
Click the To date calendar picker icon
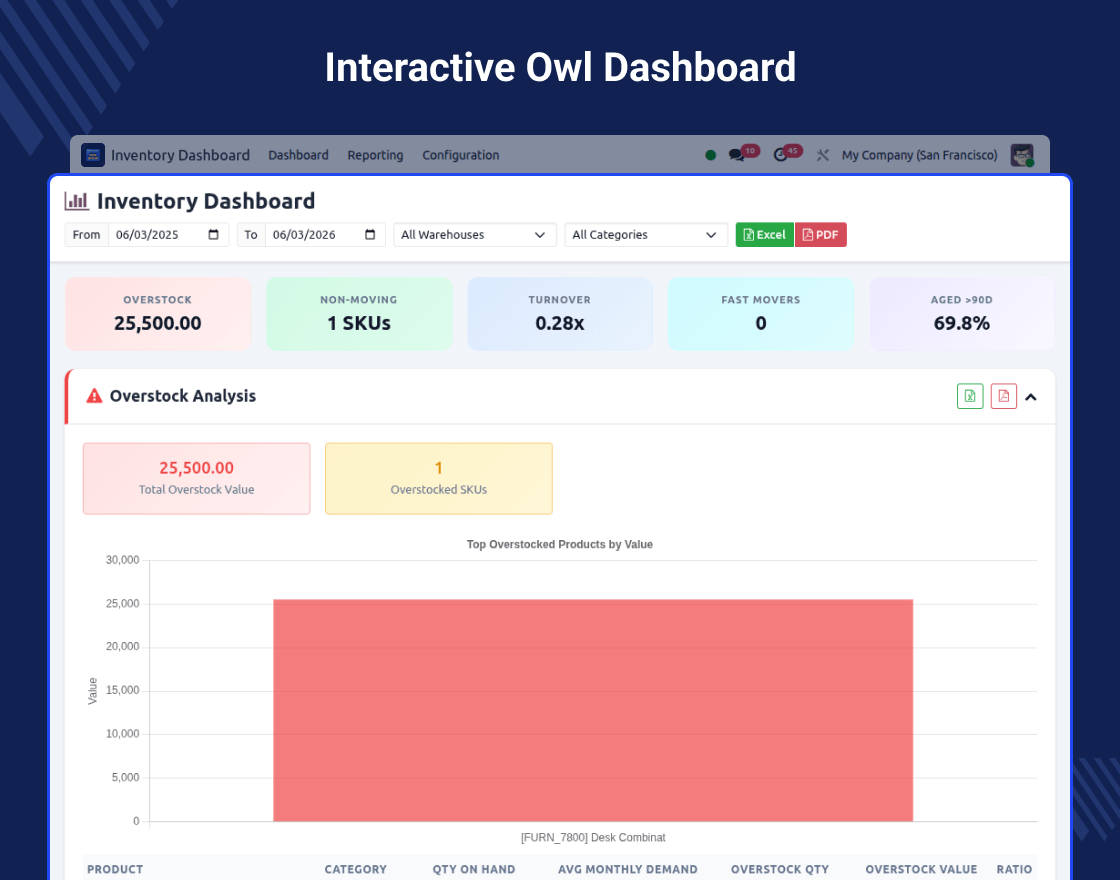pos(370,234)
